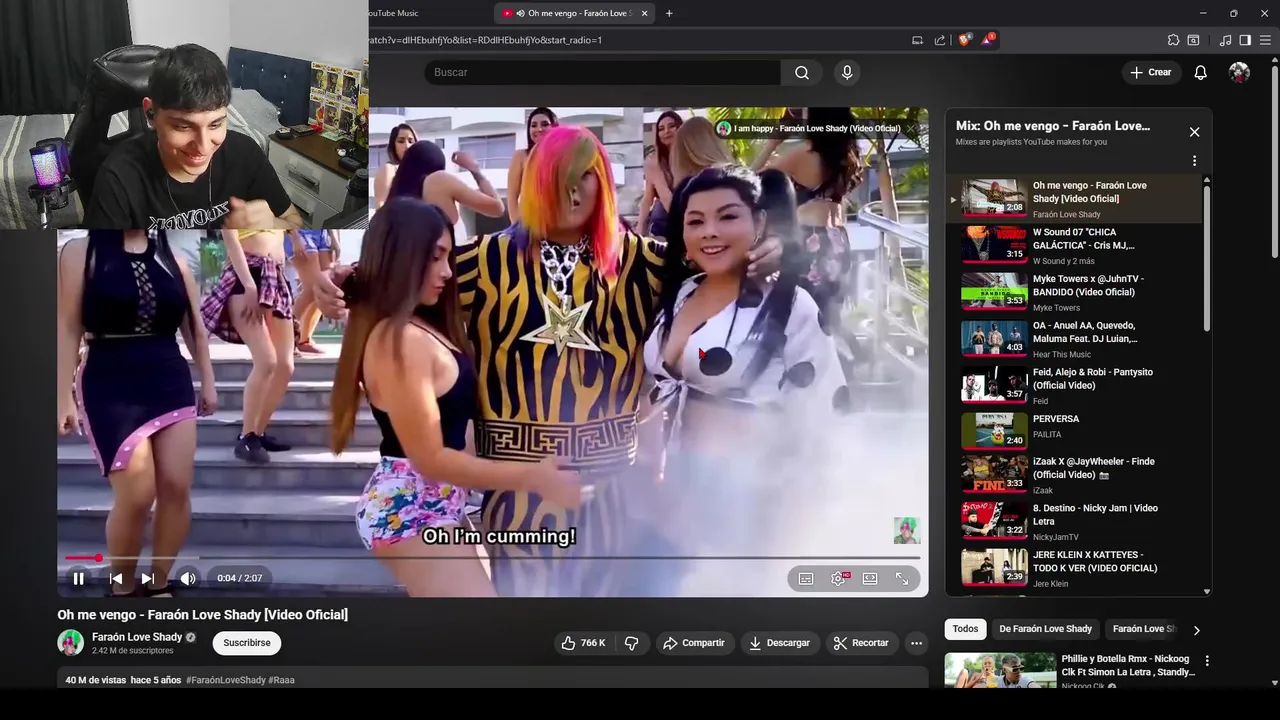Viewport: 1280px width, 720px height.
Task: Play iZaak Finde from the mix
Action: (x=1075, y=474)
